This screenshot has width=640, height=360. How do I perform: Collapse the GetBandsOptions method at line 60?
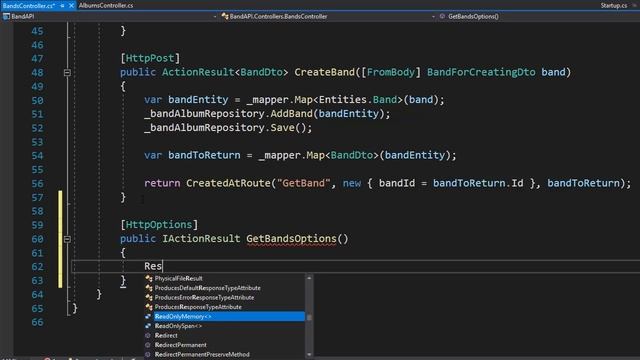pos(67,239)
